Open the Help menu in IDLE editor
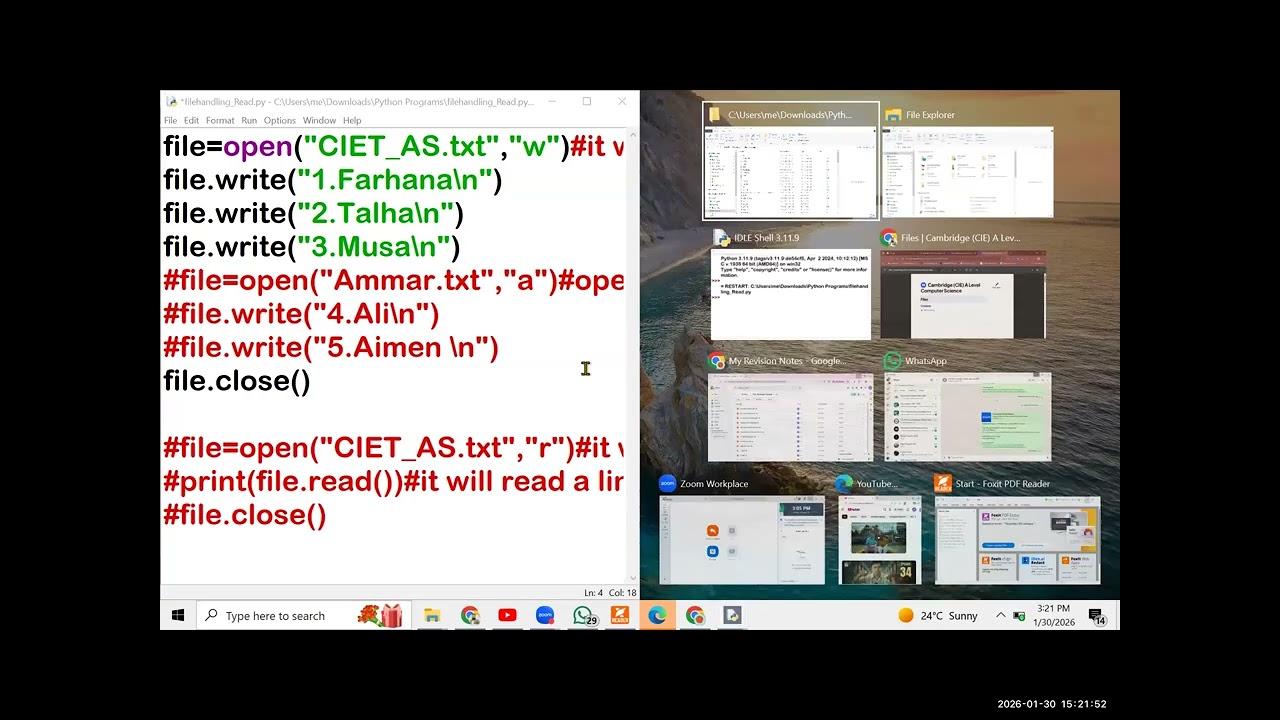The width and height of the screenshot is (1280, 720). pos(352,120)
